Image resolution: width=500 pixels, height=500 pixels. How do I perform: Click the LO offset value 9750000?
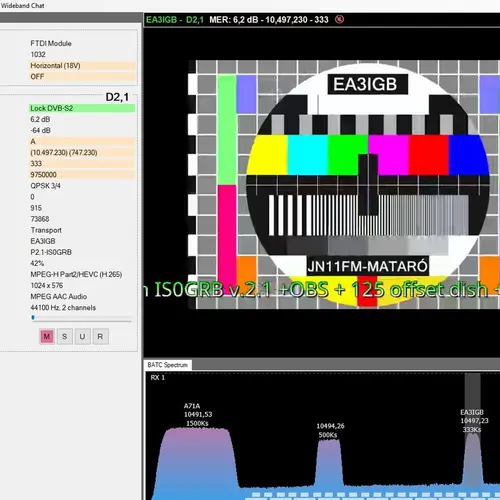pyautogui.click(x=82, y=174)
